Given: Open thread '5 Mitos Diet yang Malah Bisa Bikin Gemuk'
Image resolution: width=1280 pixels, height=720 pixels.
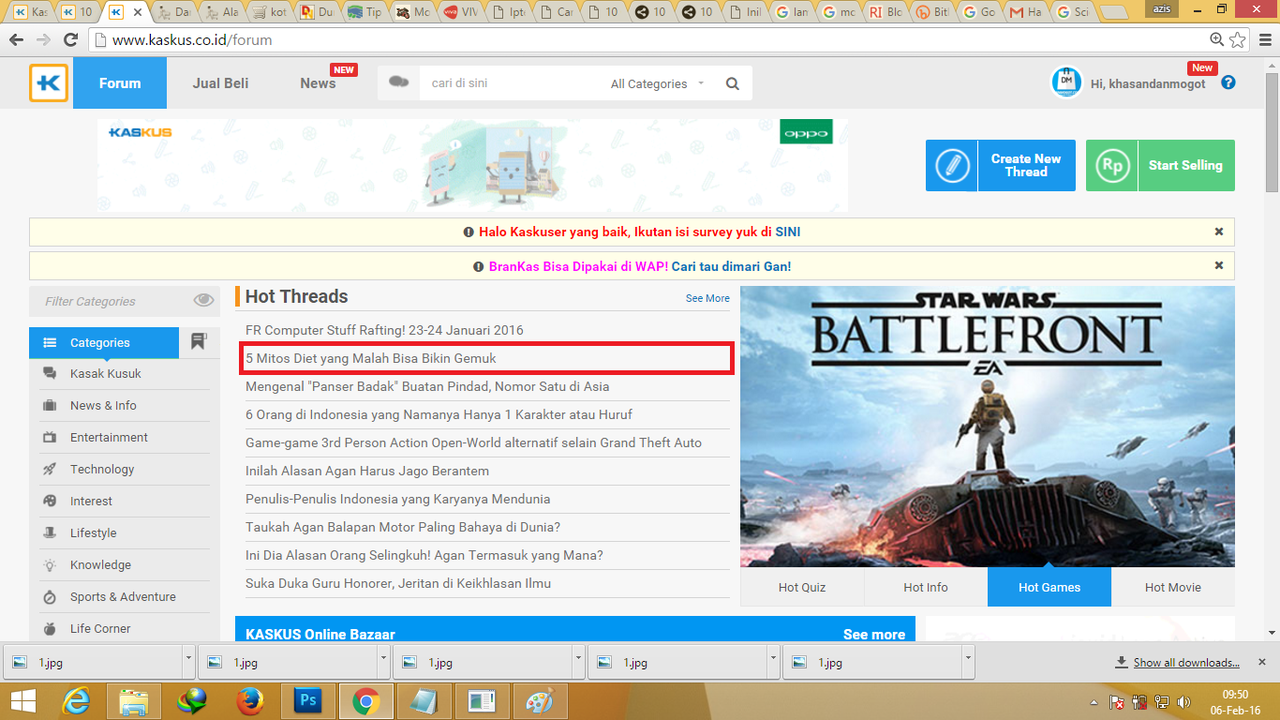Looking at the screenshot, I should point(371,358).
